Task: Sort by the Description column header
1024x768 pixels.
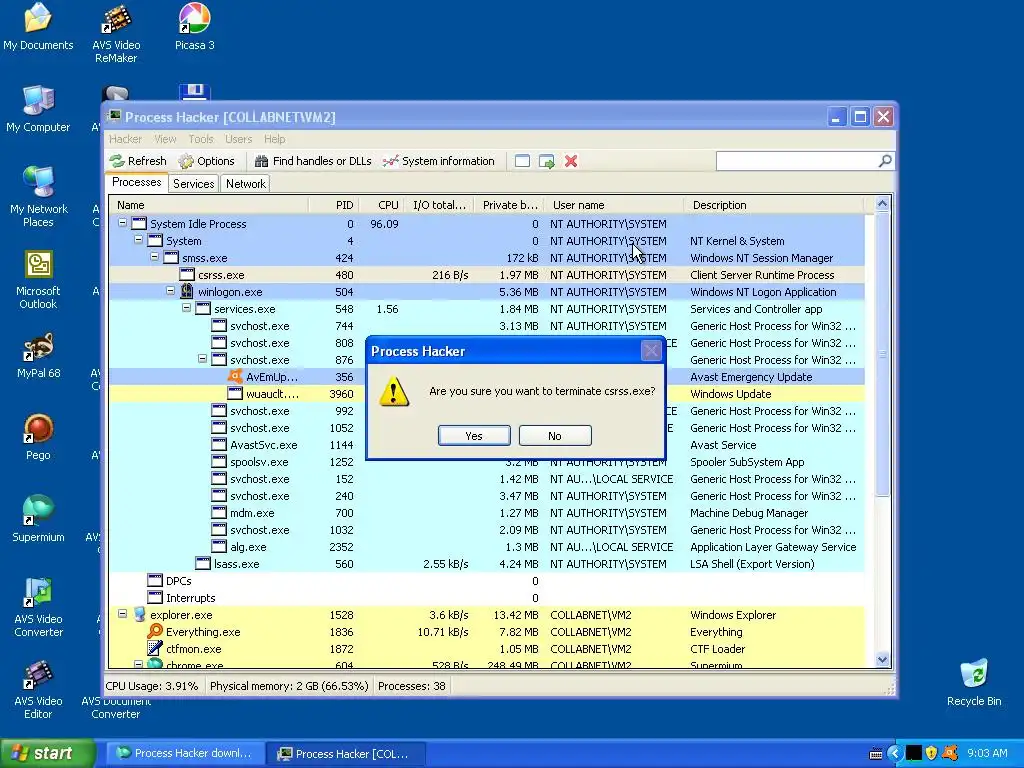Action: tap(774, 205)
